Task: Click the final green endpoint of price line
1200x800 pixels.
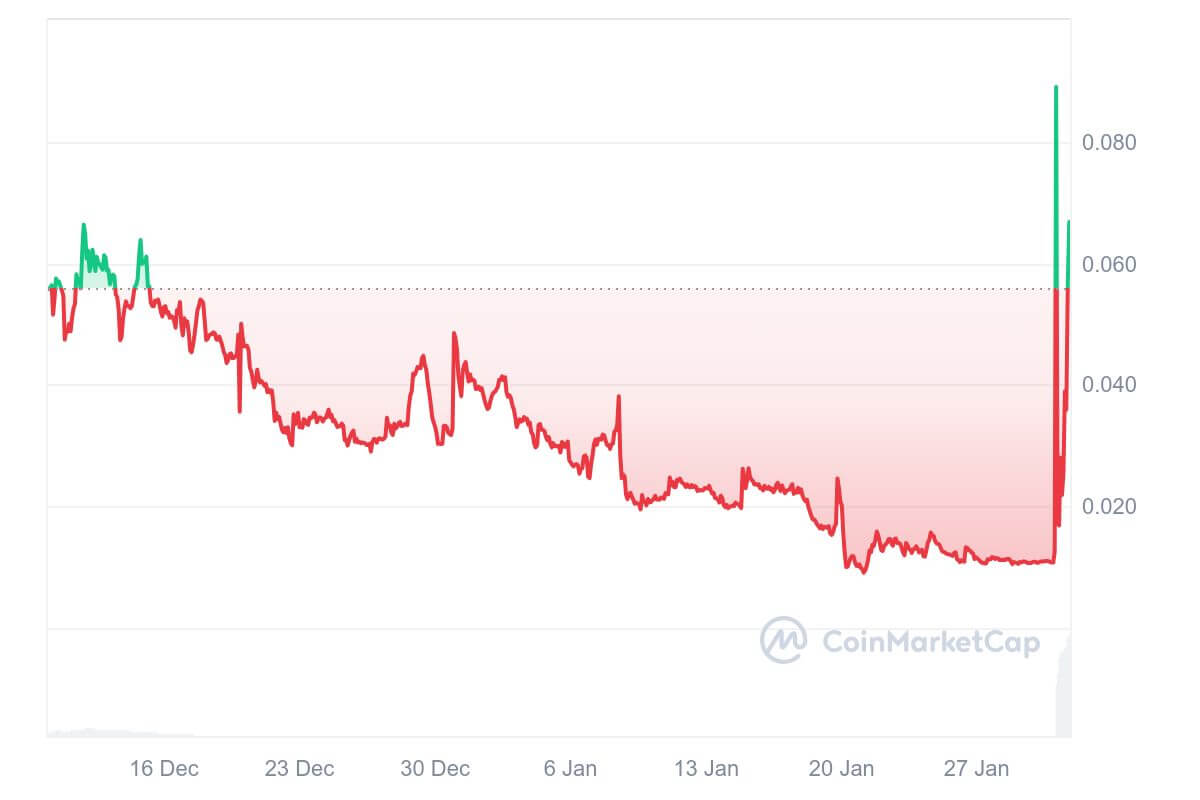Action: click(1069, 222)
